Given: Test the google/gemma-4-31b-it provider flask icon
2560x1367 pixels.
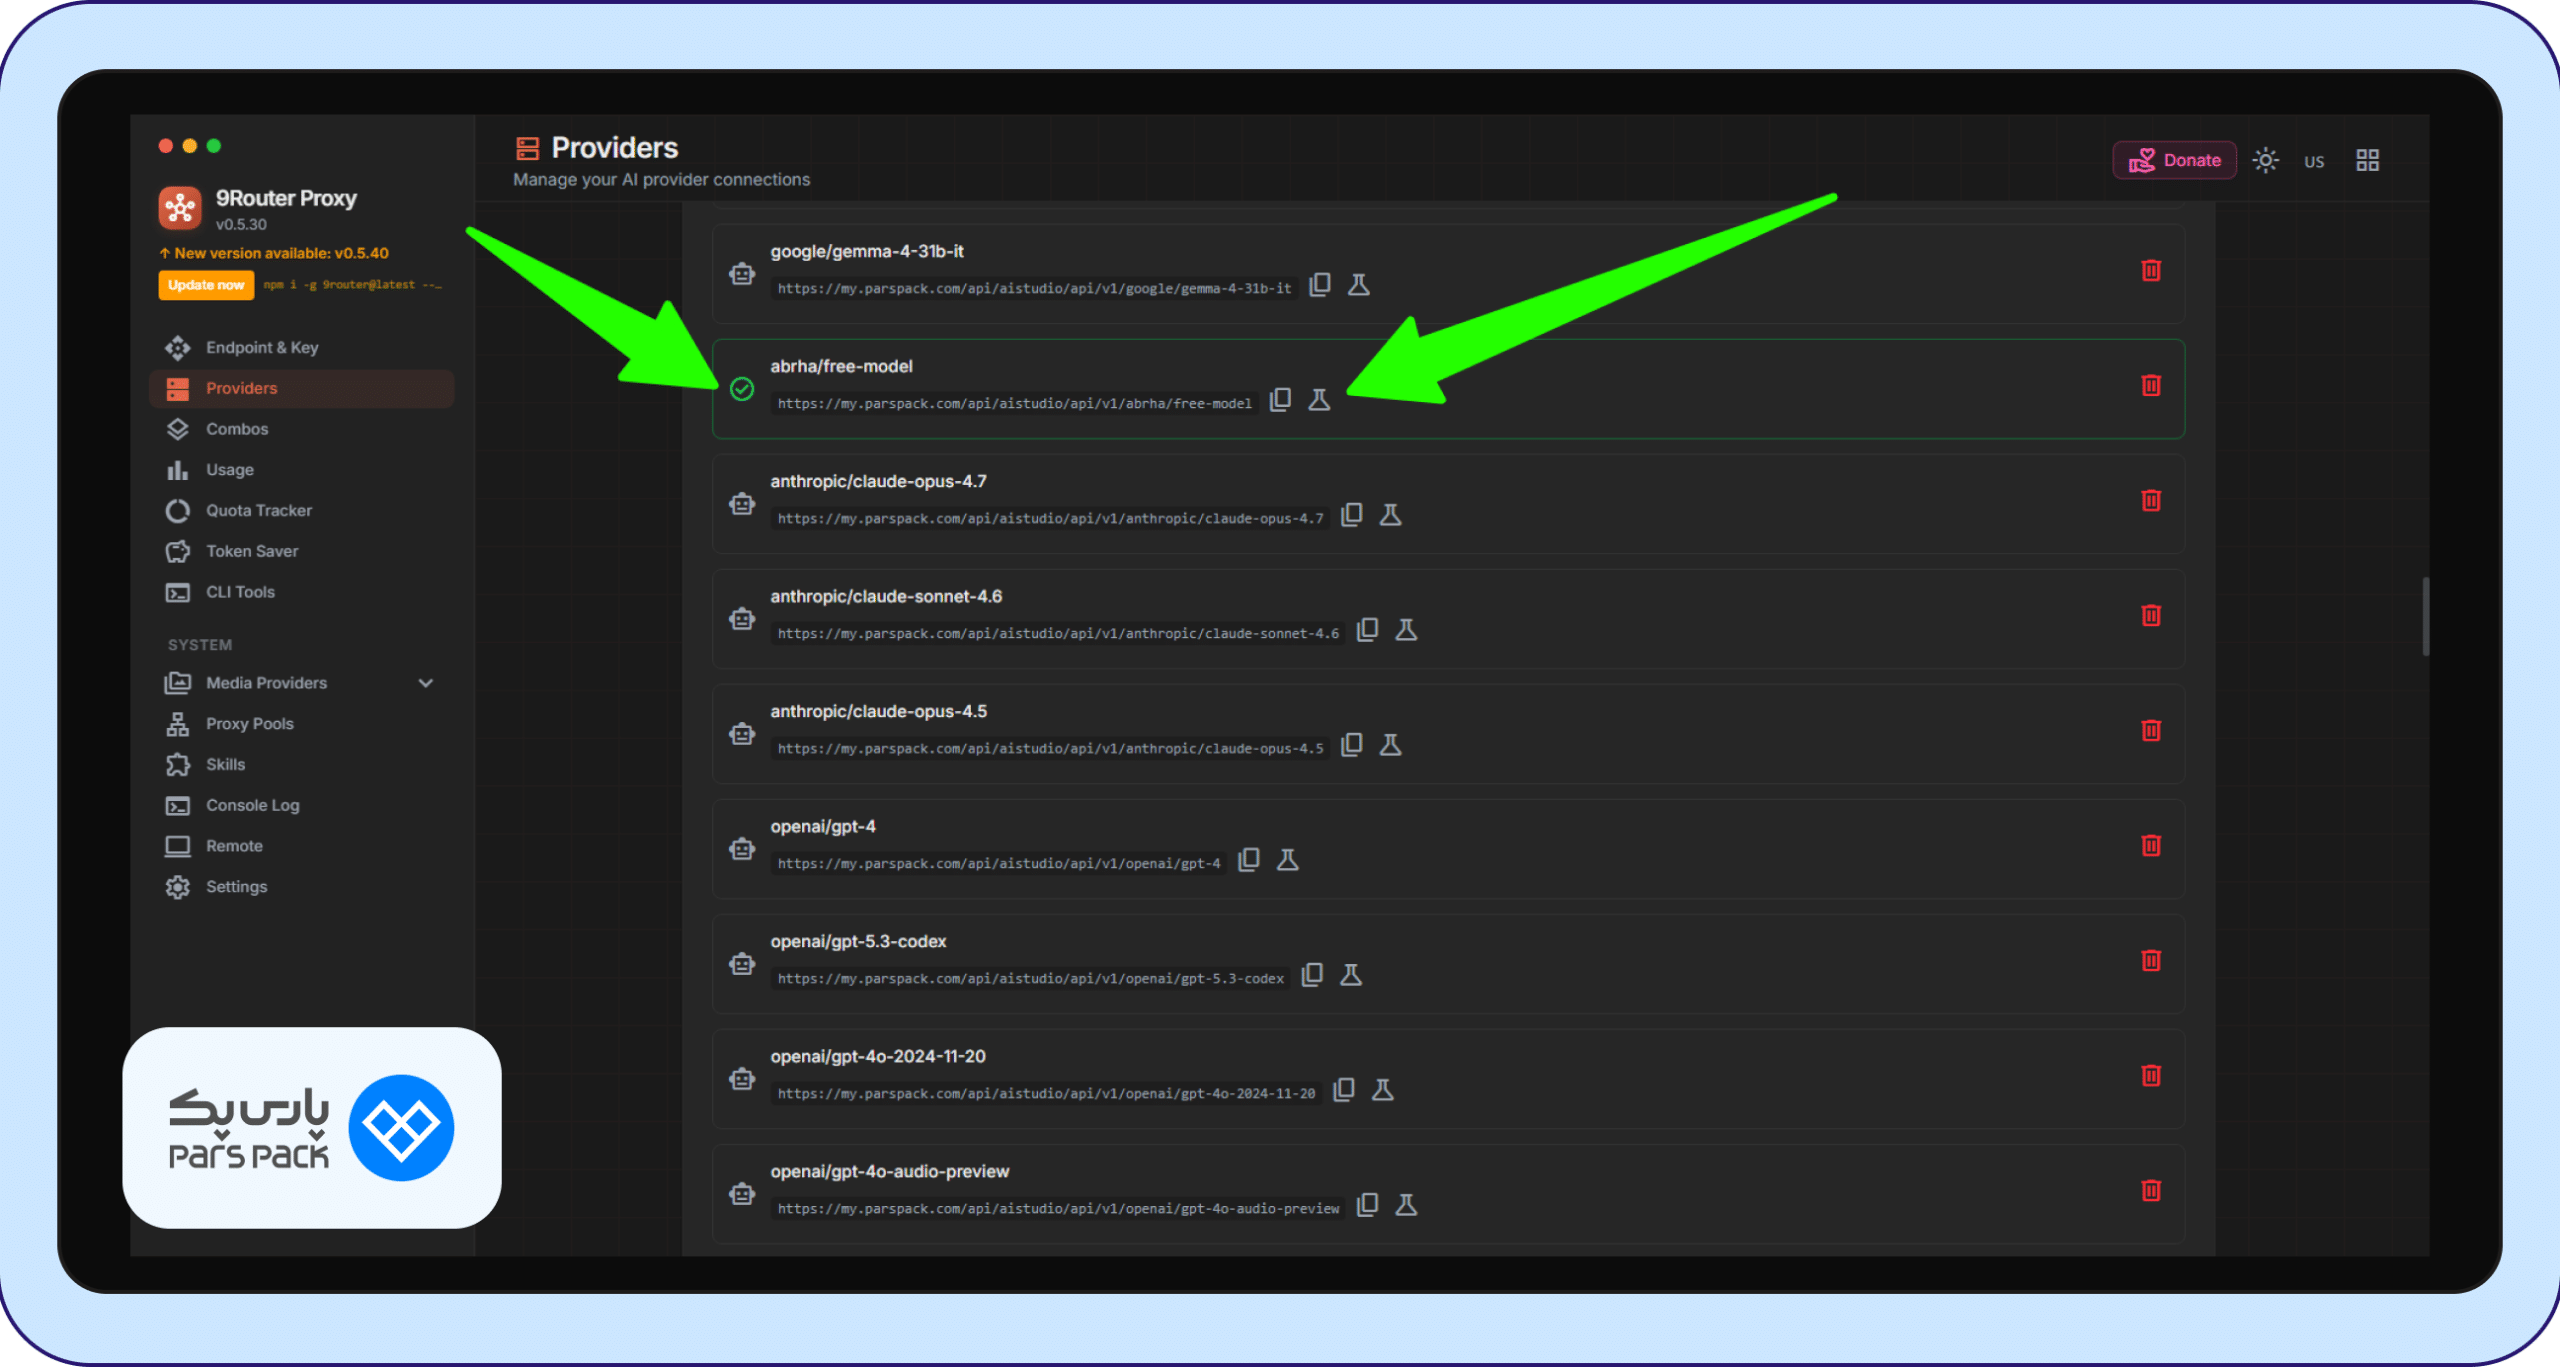Looking at the screenshot, I should pyautogui.click(x=1358, y=285).
